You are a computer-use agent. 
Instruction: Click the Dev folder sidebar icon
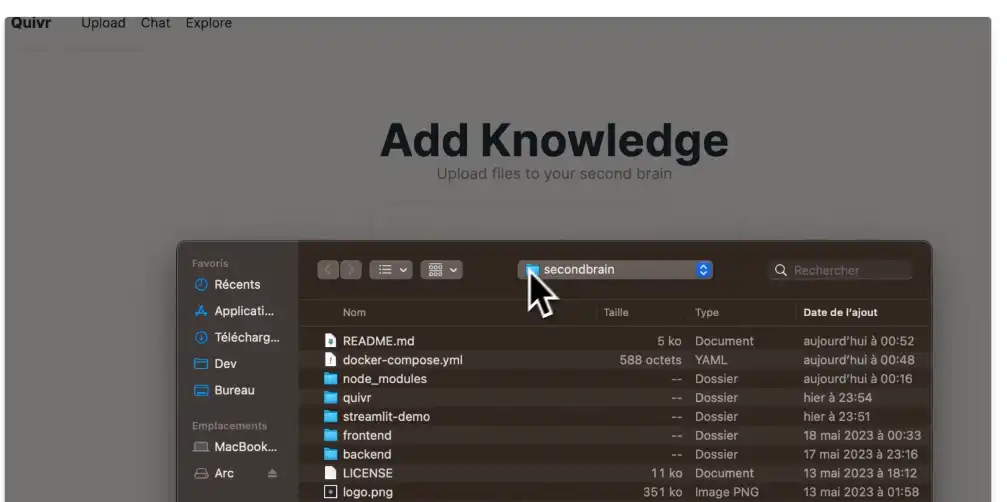[201, 364]
